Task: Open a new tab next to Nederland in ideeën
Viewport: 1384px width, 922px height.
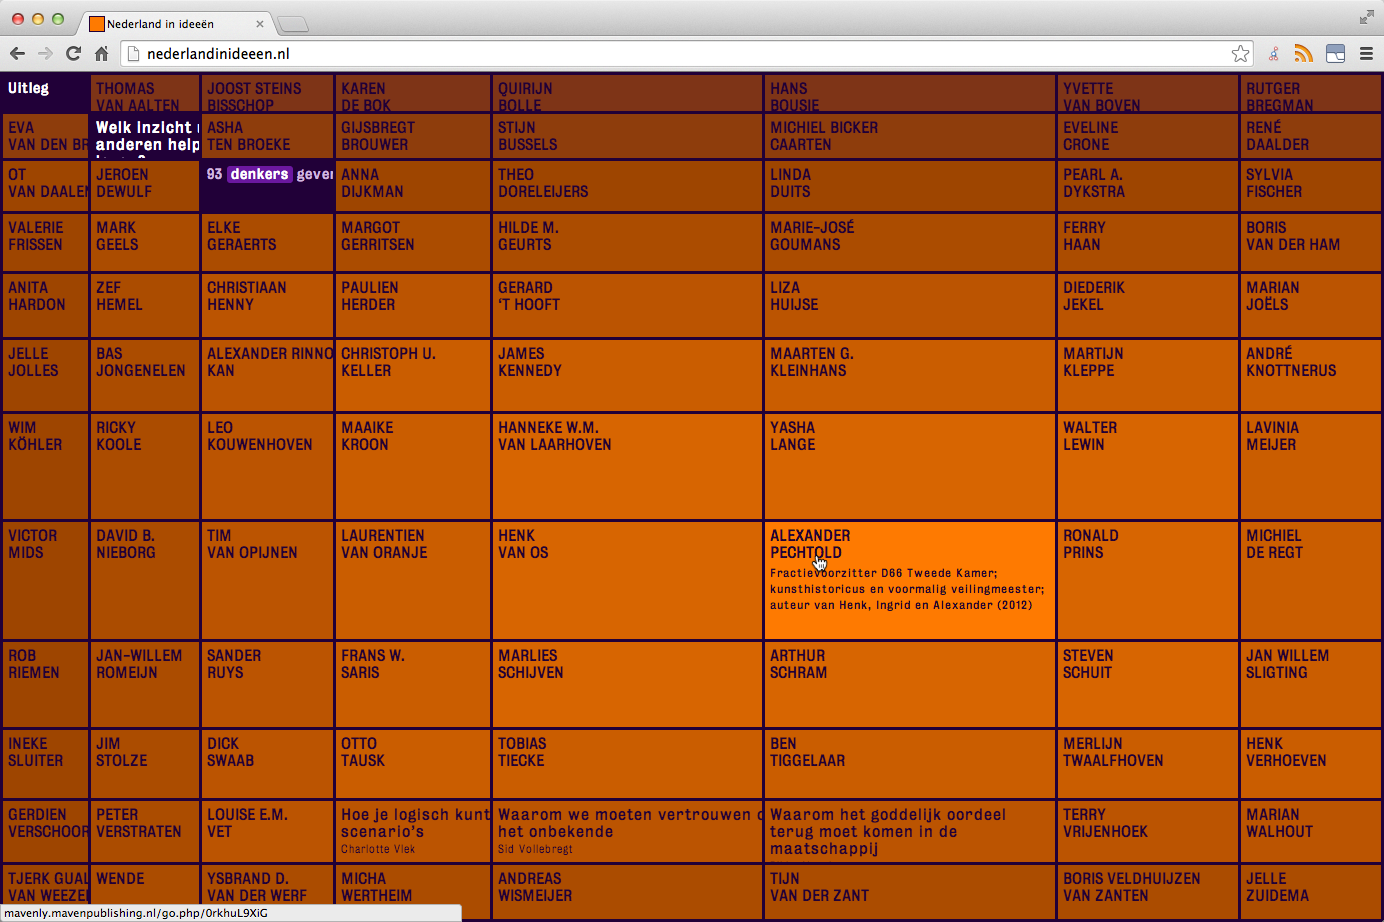Action: click(x=292, y=24)
